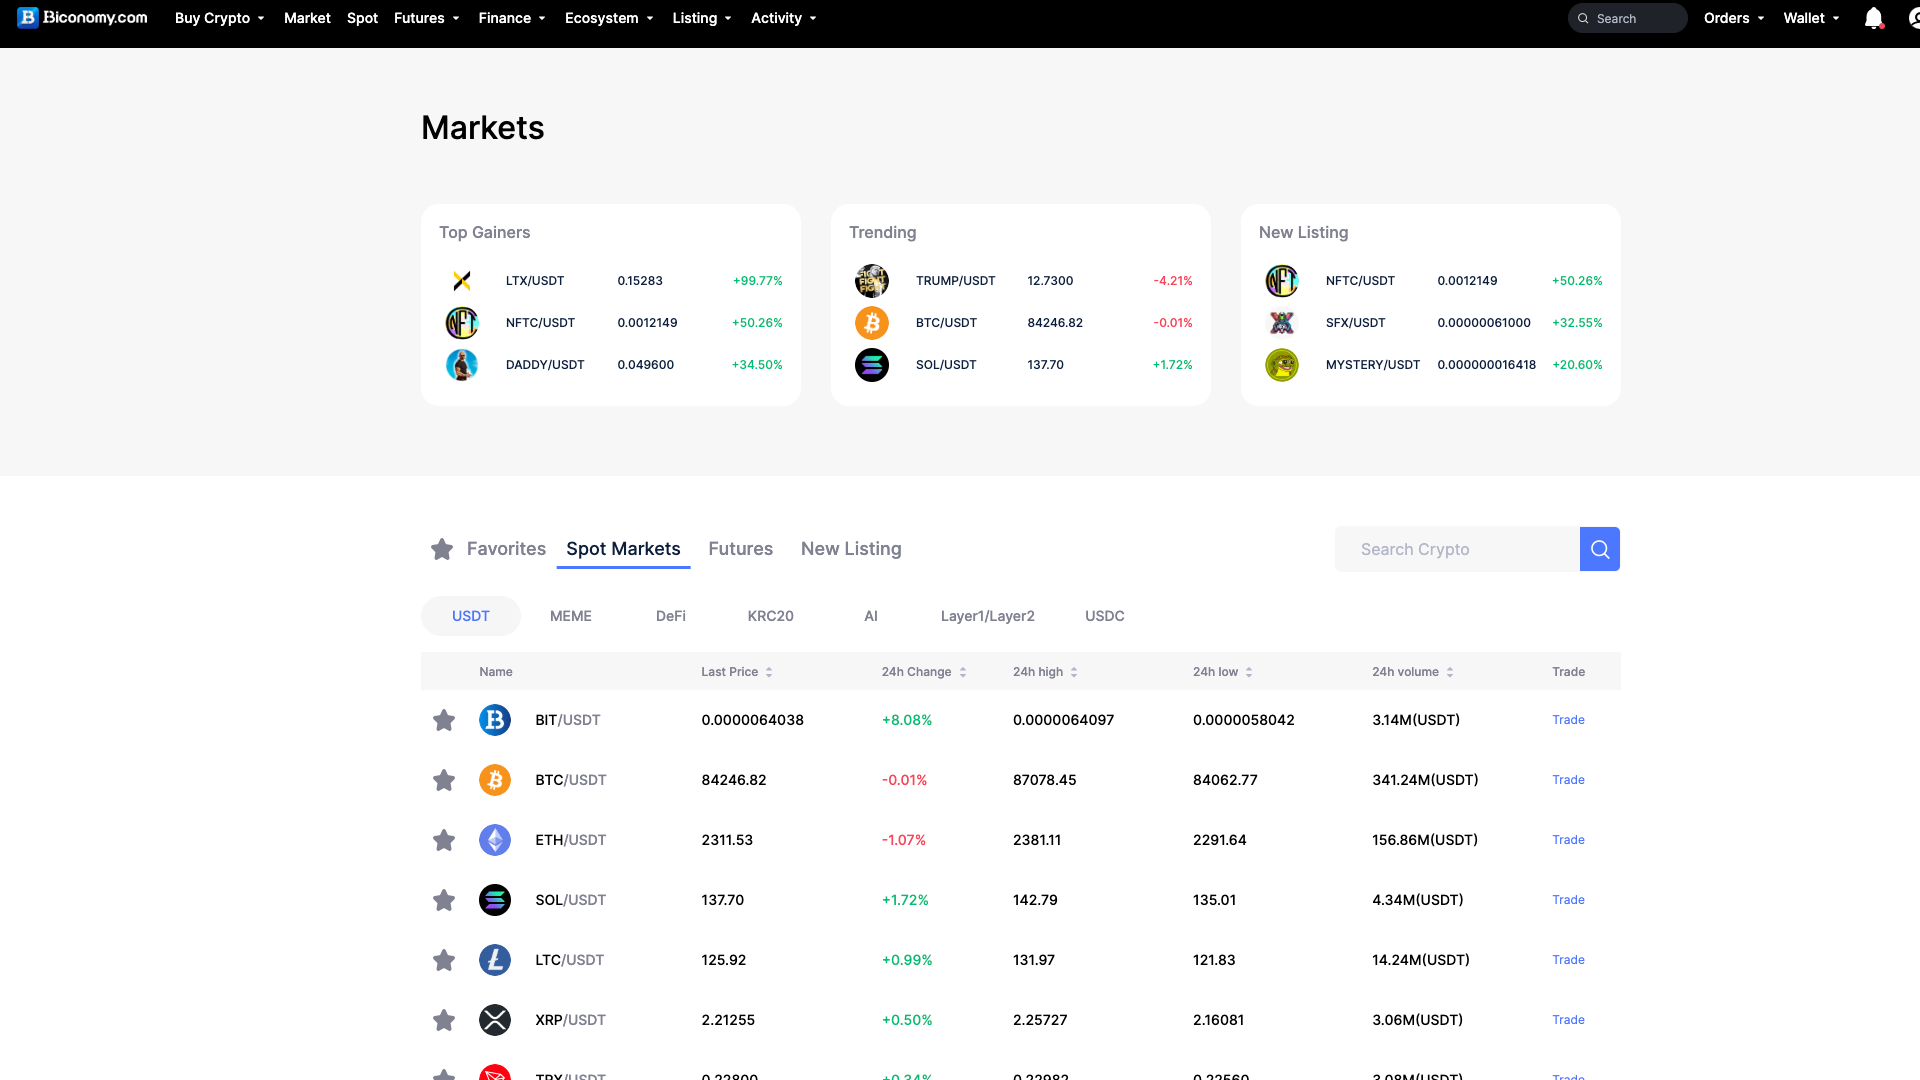Image resolution: width=1920 pixels, height=1080 pixels.
Task: Switch to the Futures markets tab
Action: tap(741, 549)
